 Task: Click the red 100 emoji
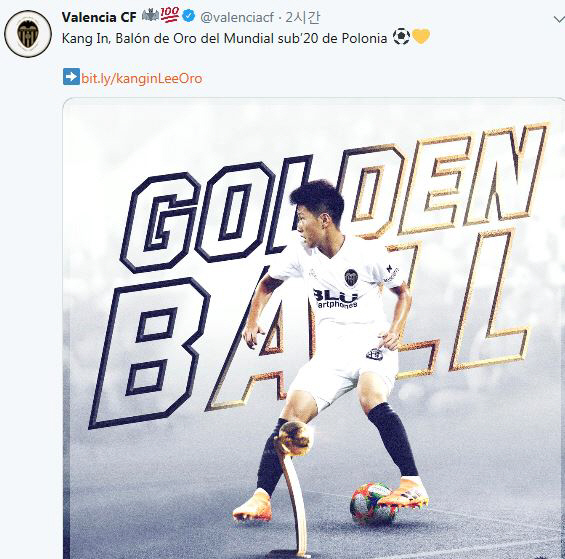point(170,15)
